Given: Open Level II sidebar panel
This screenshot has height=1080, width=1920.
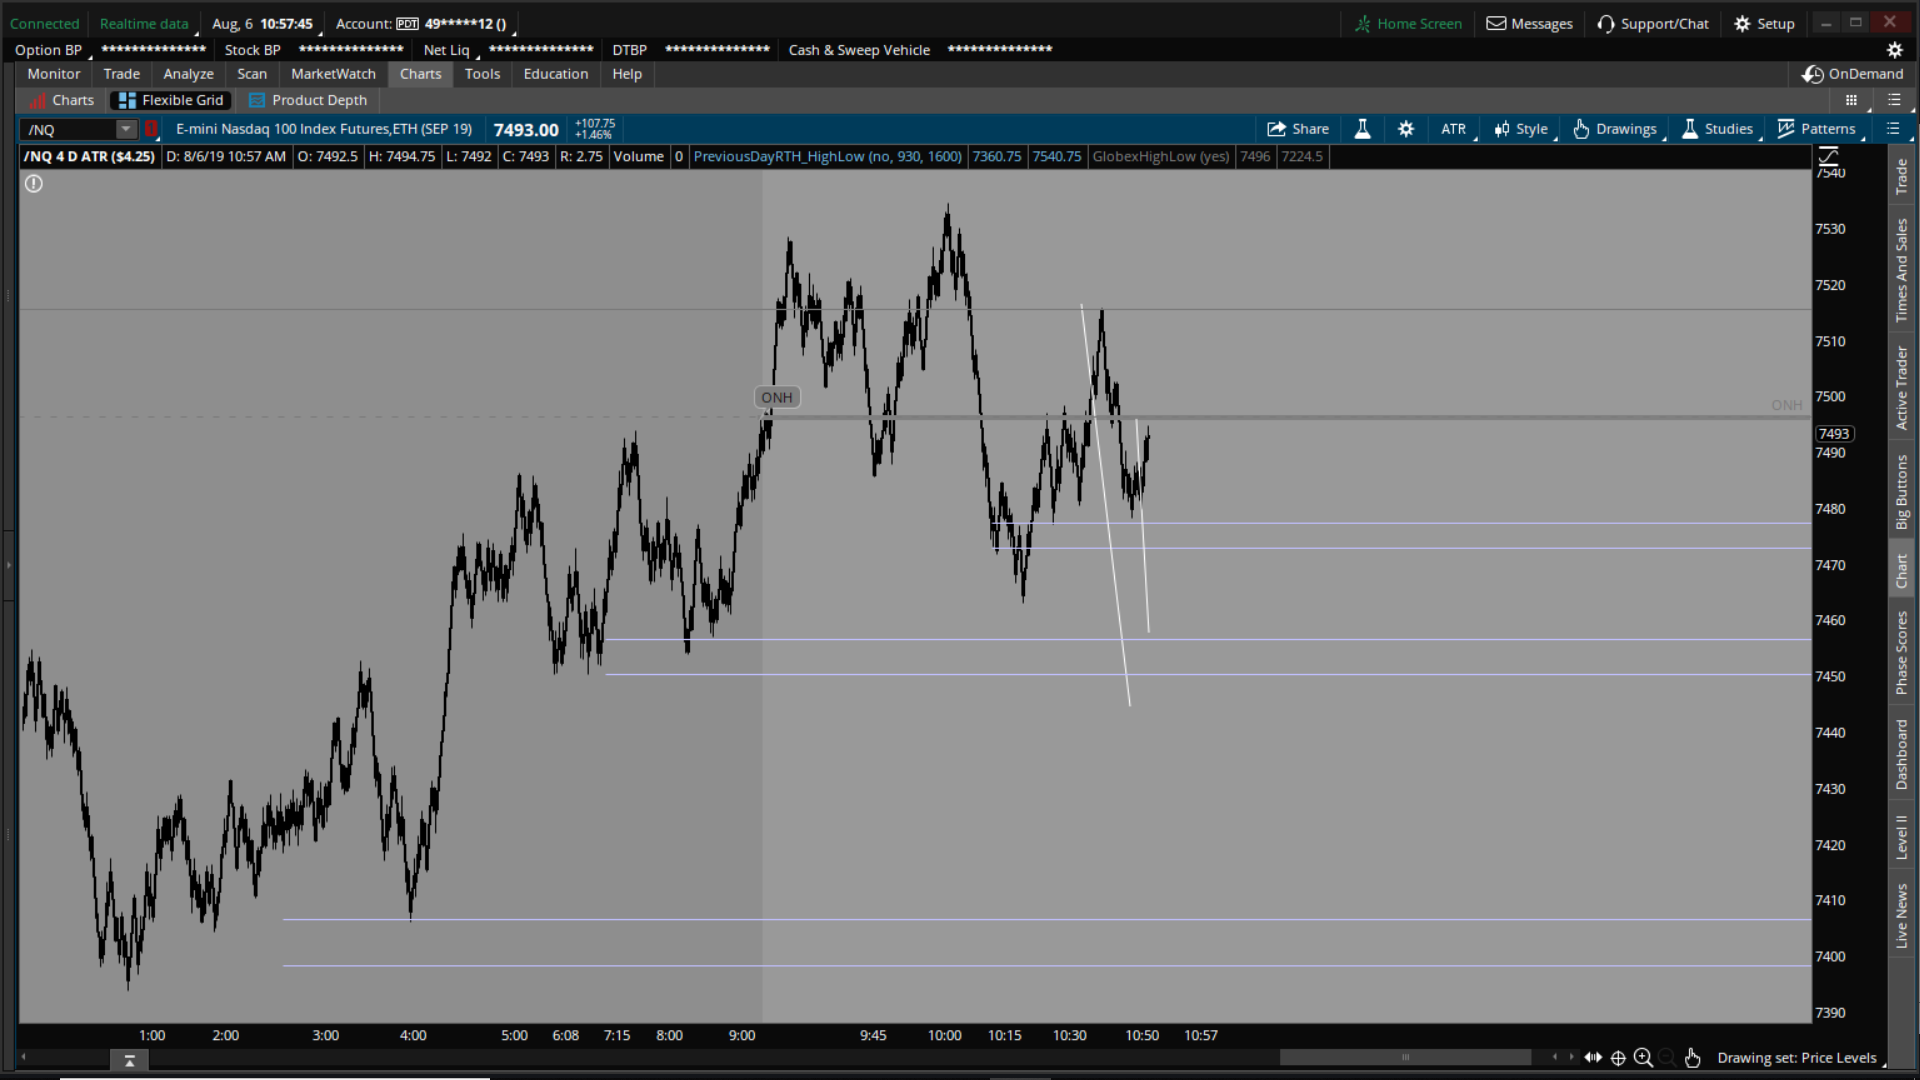Looking at the screenshot, I should [1902, 838].
